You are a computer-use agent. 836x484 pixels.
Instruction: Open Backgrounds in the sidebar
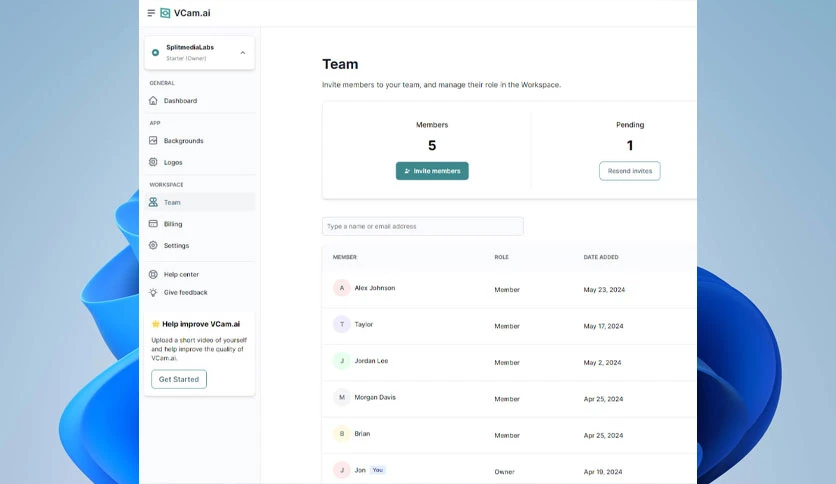click(x=183, y=141)
